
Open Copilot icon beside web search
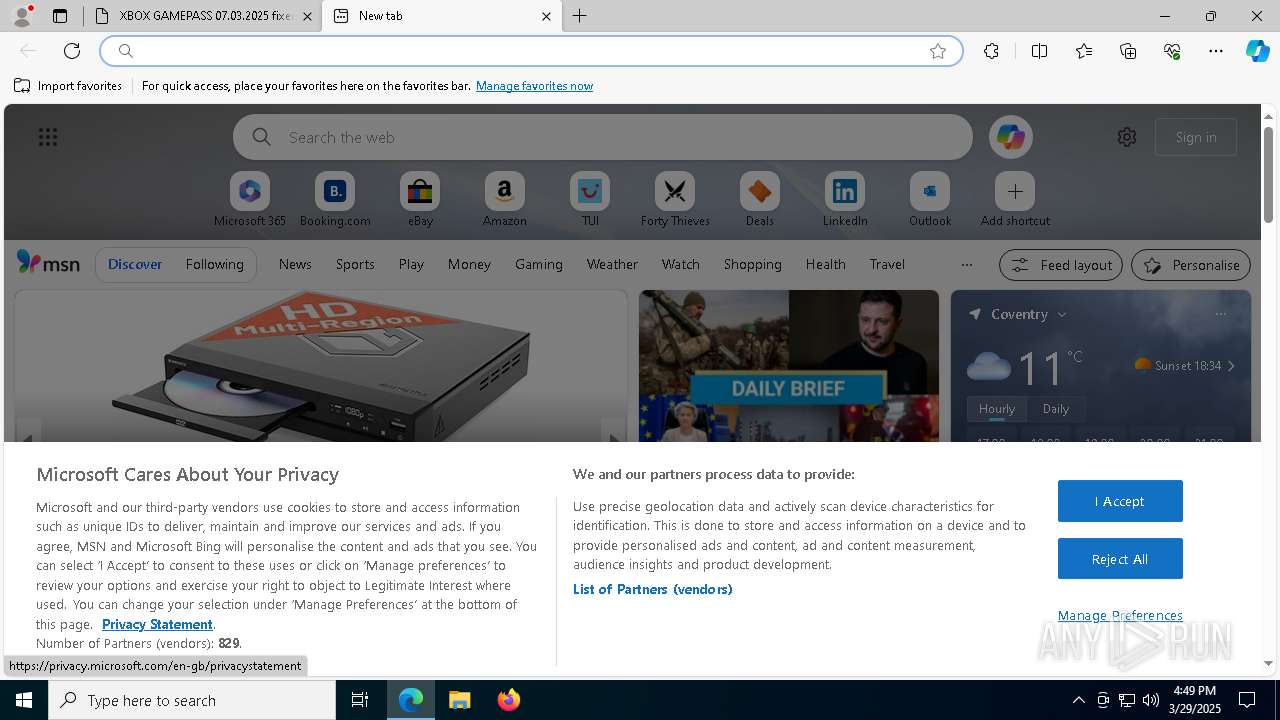point(1011,137)
